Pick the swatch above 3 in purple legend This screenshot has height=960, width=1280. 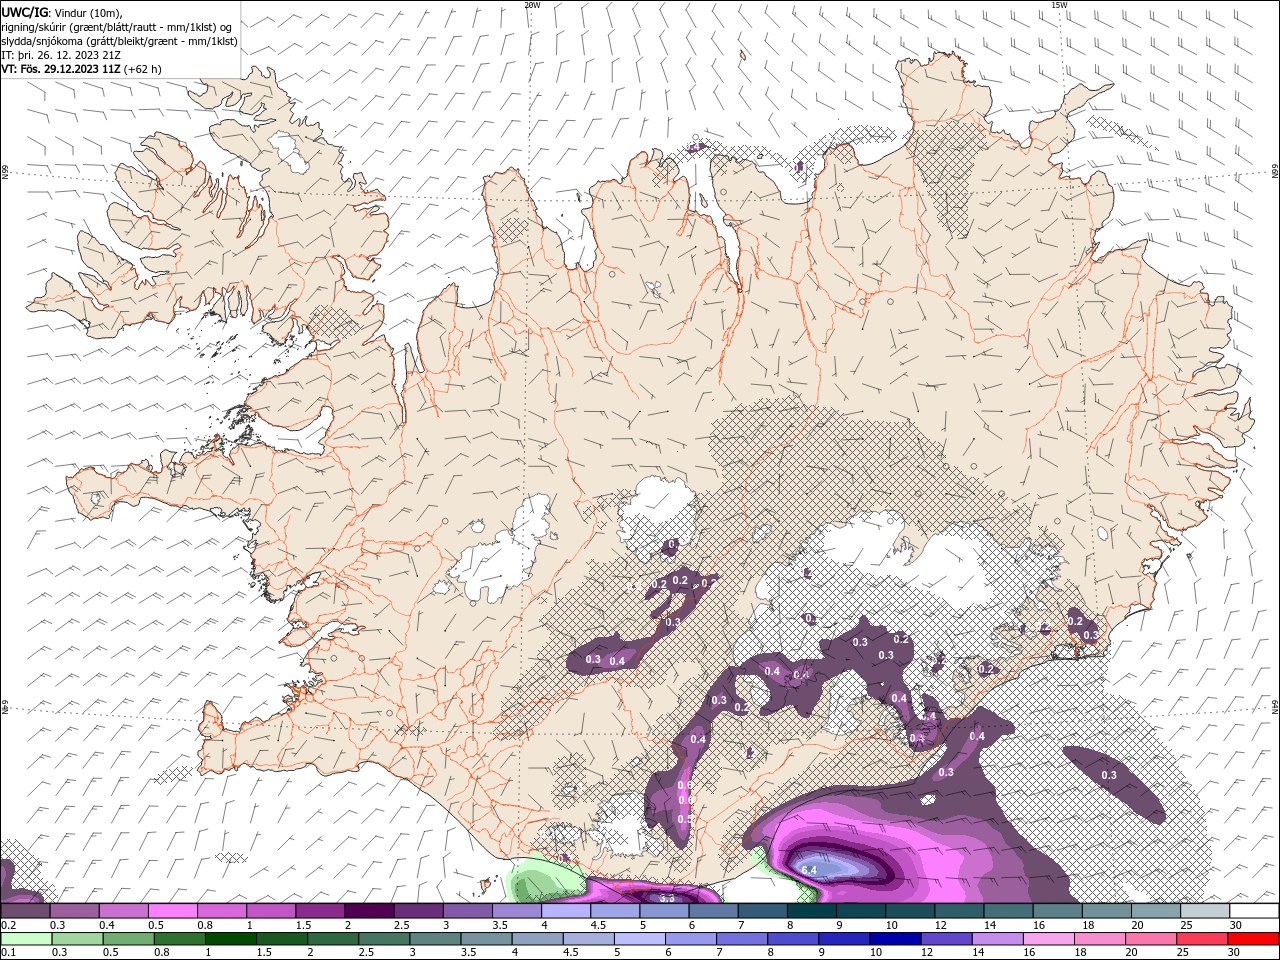coord(466,911)
